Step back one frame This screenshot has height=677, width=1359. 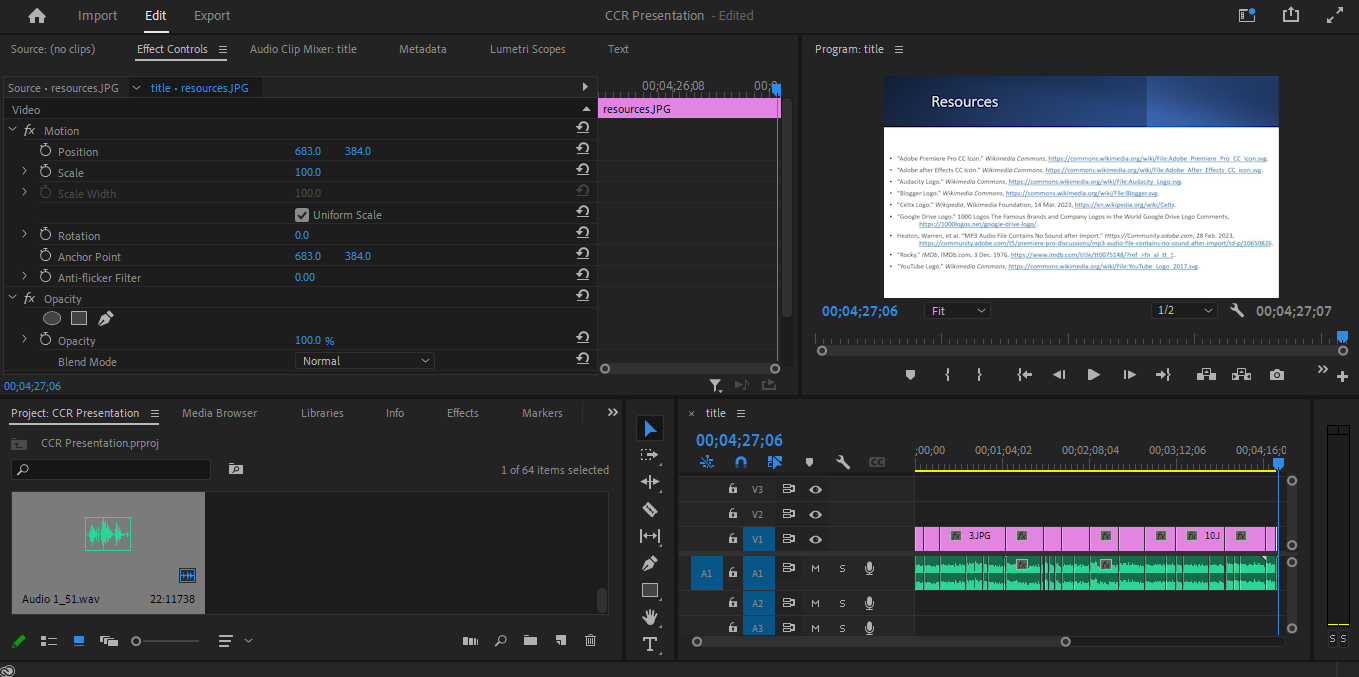click(1059, 374)
